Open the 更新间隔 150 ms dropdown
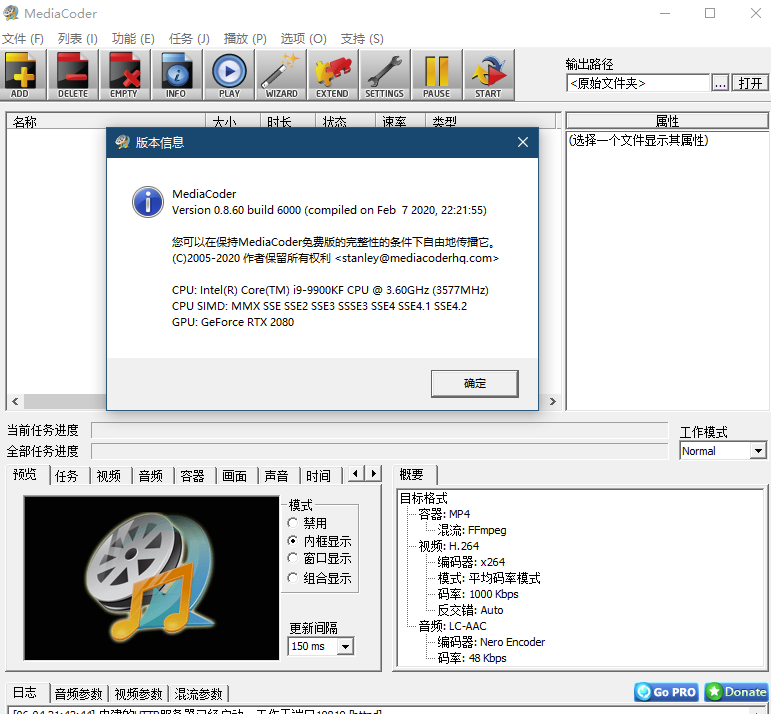Image resolution: width=771 pixels, height=714 pixels. point(321,646)
